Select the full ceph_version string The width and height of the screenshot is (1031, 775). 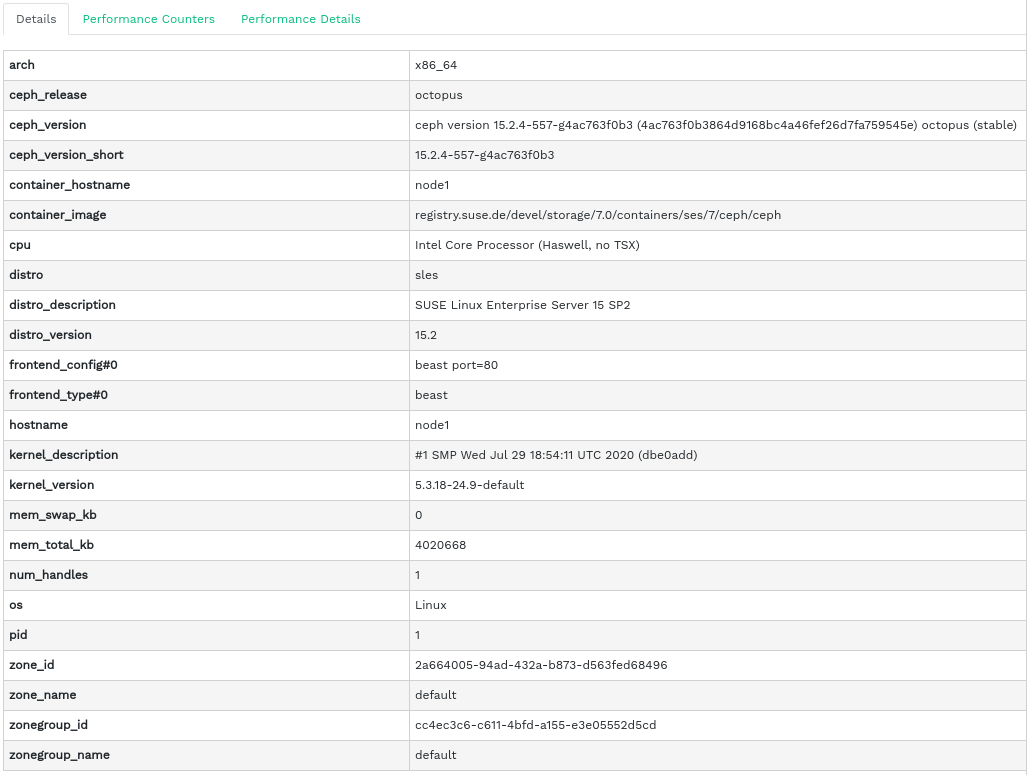click(x=715, y=125)
